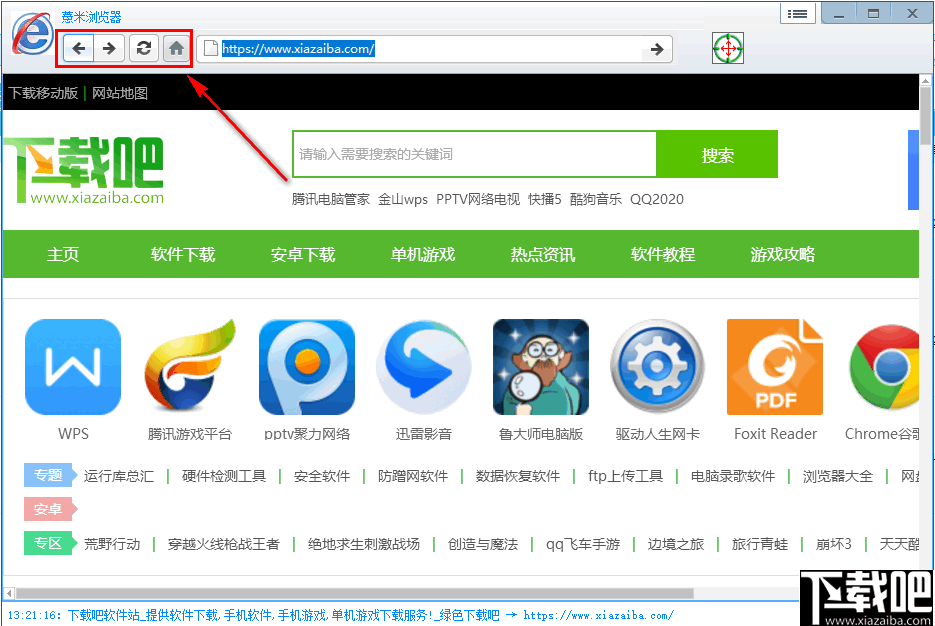Click the horizontal scrollbar thumb
The image size is (935, 626).
coord(355,594)
